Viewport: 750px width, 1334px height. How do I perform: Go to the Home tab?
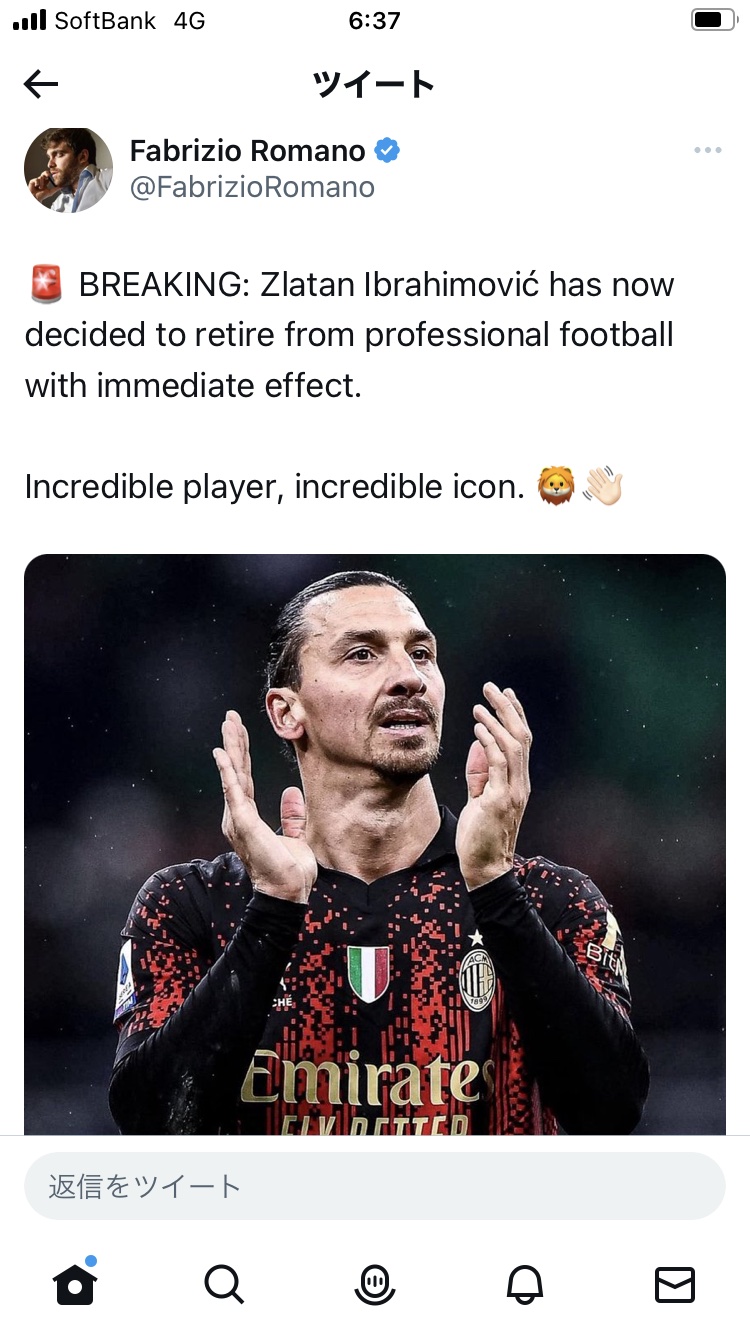point(75,1283)
